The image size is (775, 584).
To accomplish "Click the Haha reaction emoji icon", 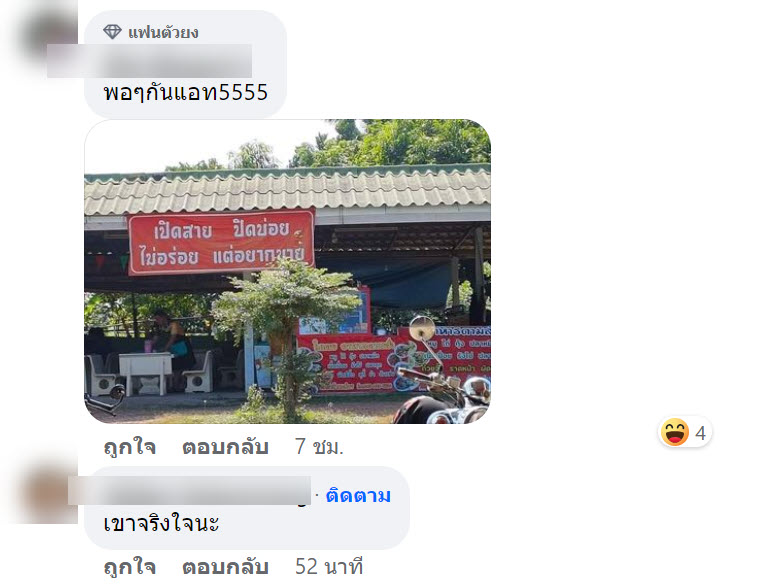I will click(x=675, y=432).
